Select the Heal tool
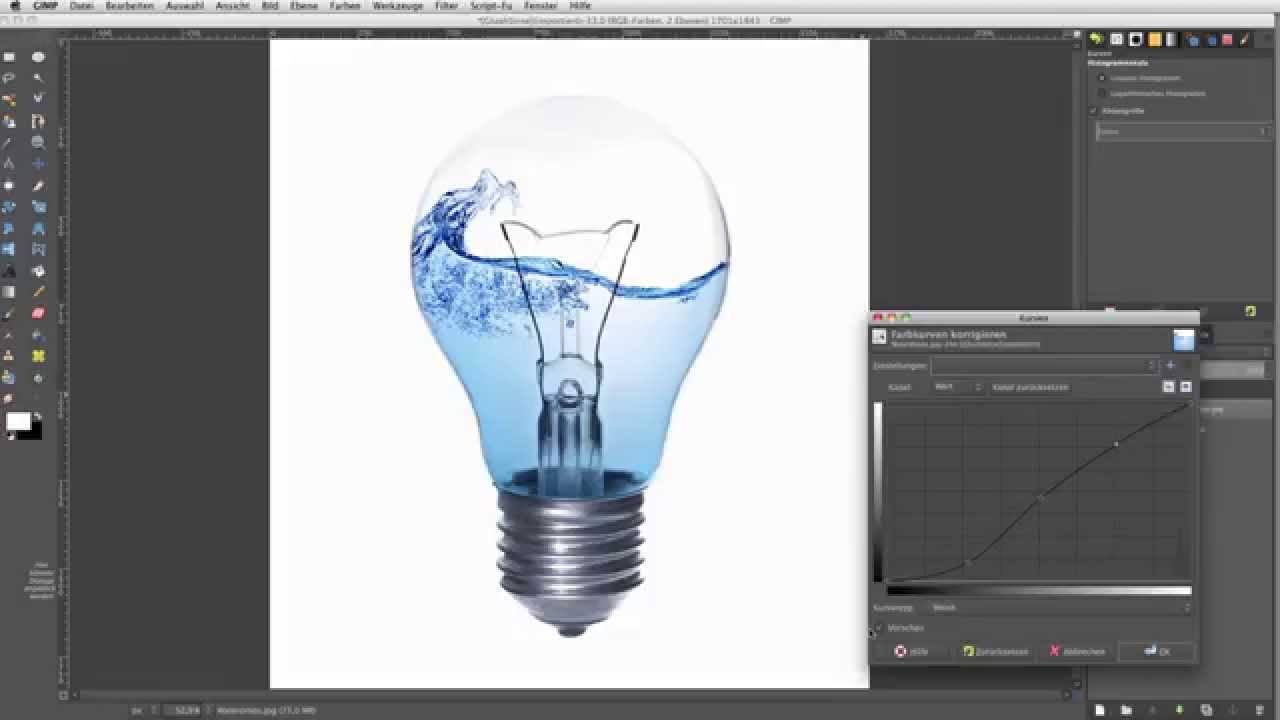Screen dimensions: 1280x720 (38, 356)
